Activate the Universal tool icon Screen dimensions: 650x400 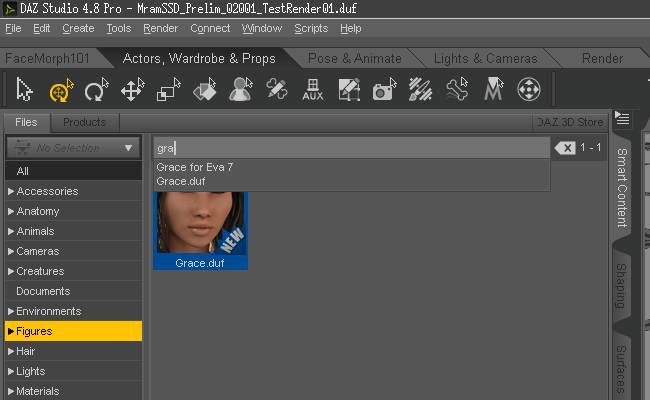(x=61, y=89)
